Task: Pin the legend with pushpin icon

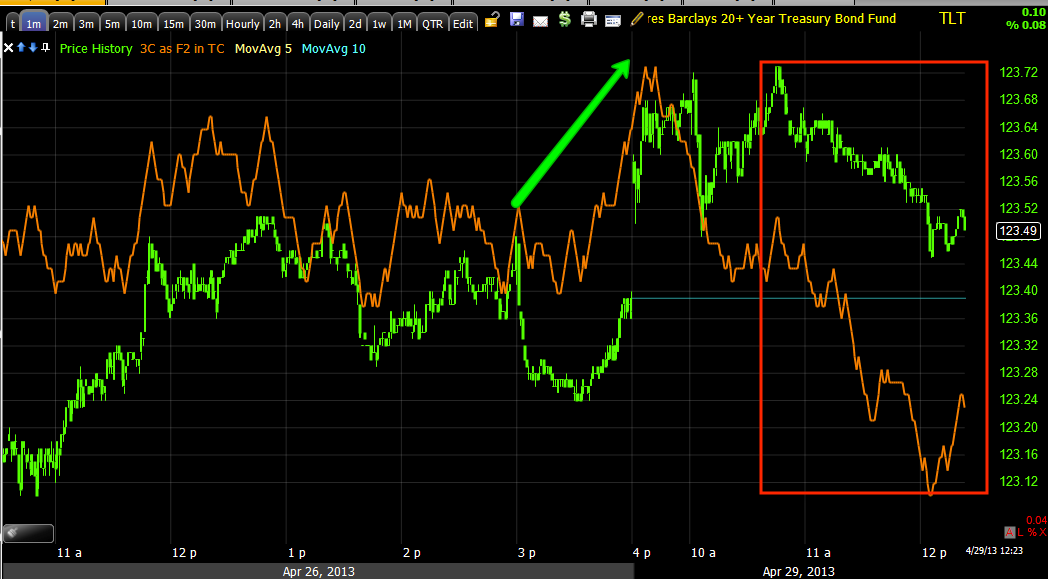Action: point(45,48)
